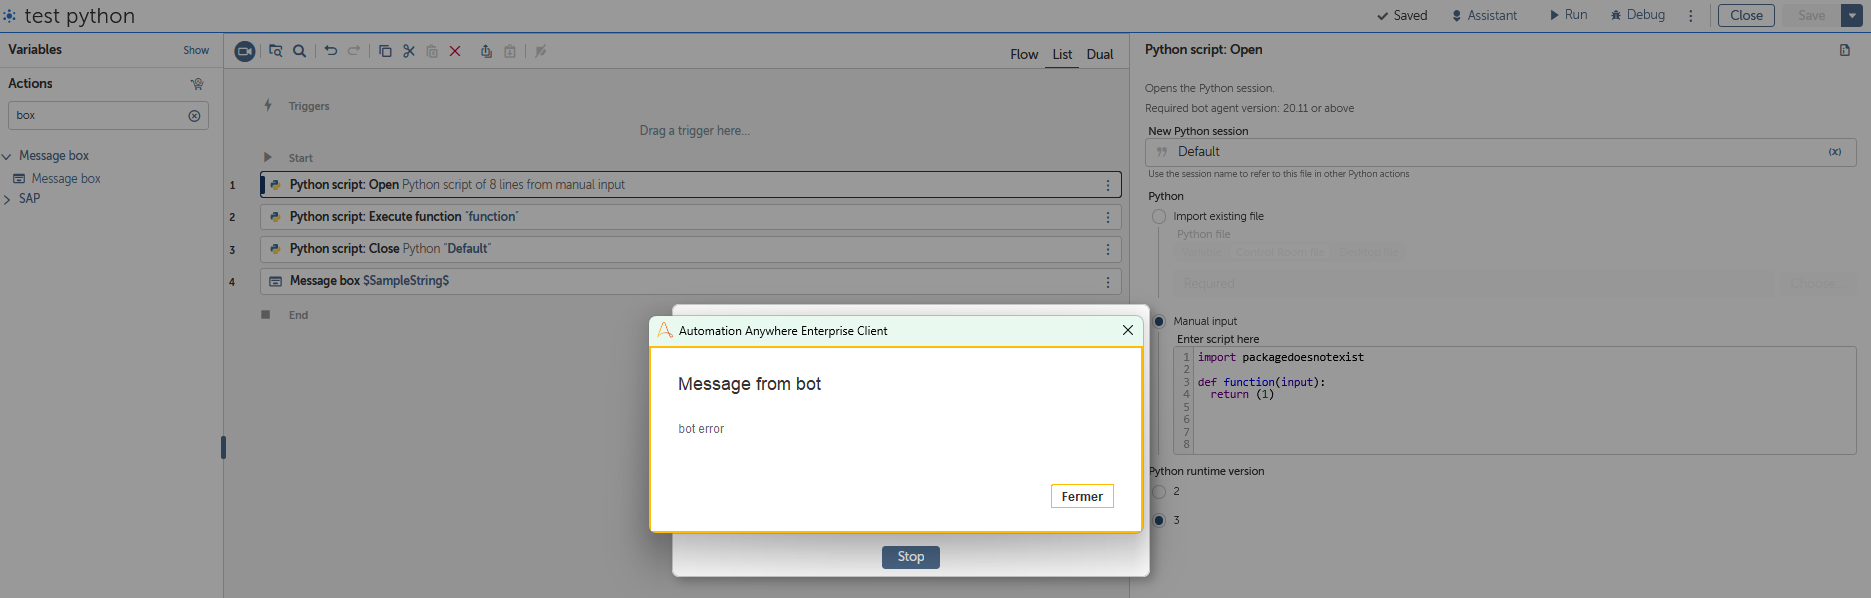This screenshot has width=1871, height=598.
Task: Paste from shared clipboard icon
Action: tap(510, 51)
